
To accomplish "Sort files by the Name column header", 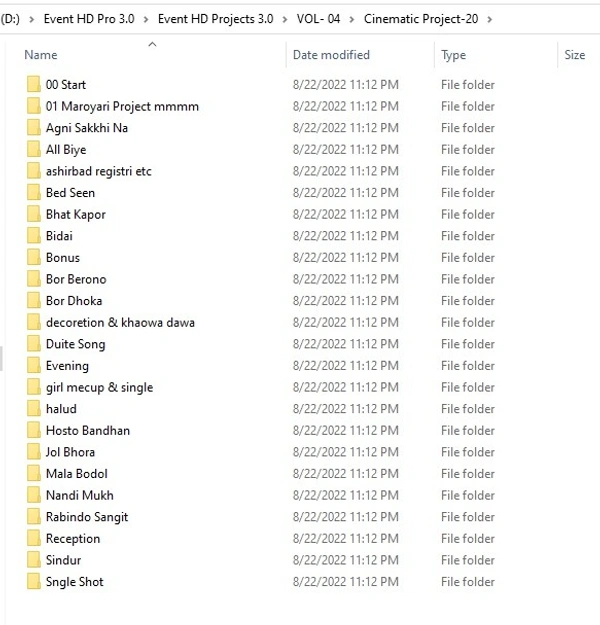I will click(41, 55).
